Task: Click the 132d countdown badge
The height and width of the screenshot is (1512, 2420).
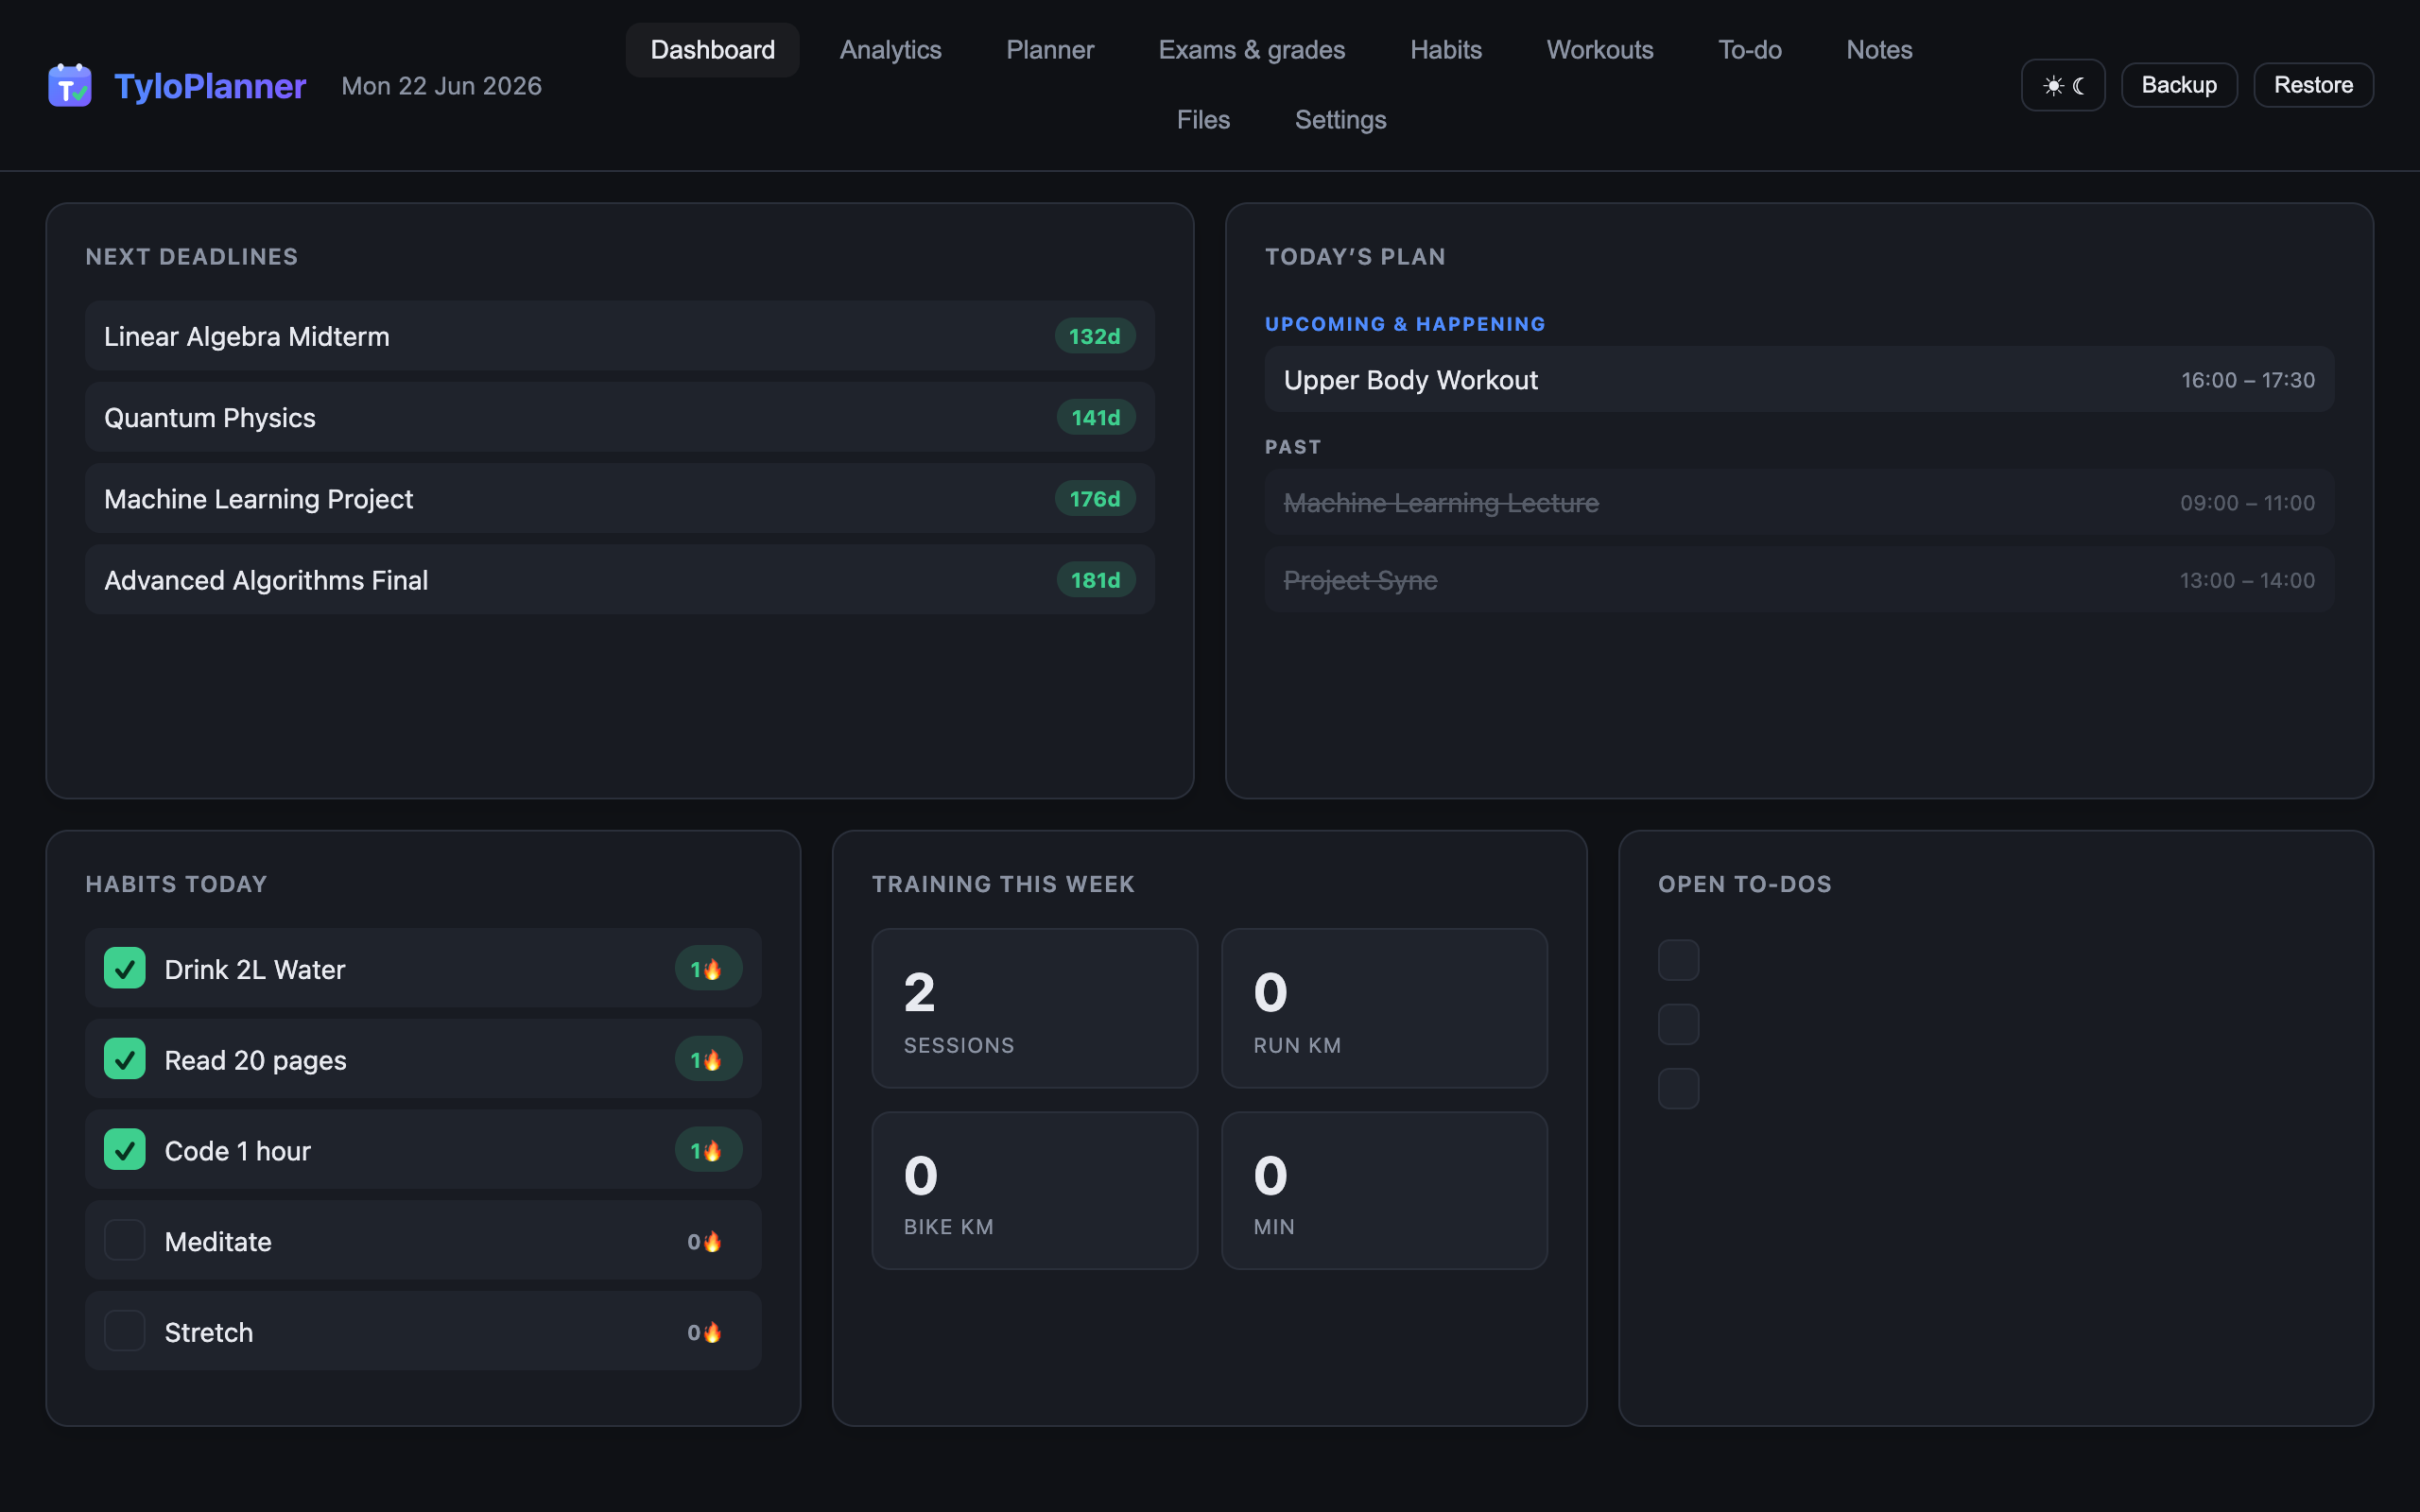Action: 1095,336
